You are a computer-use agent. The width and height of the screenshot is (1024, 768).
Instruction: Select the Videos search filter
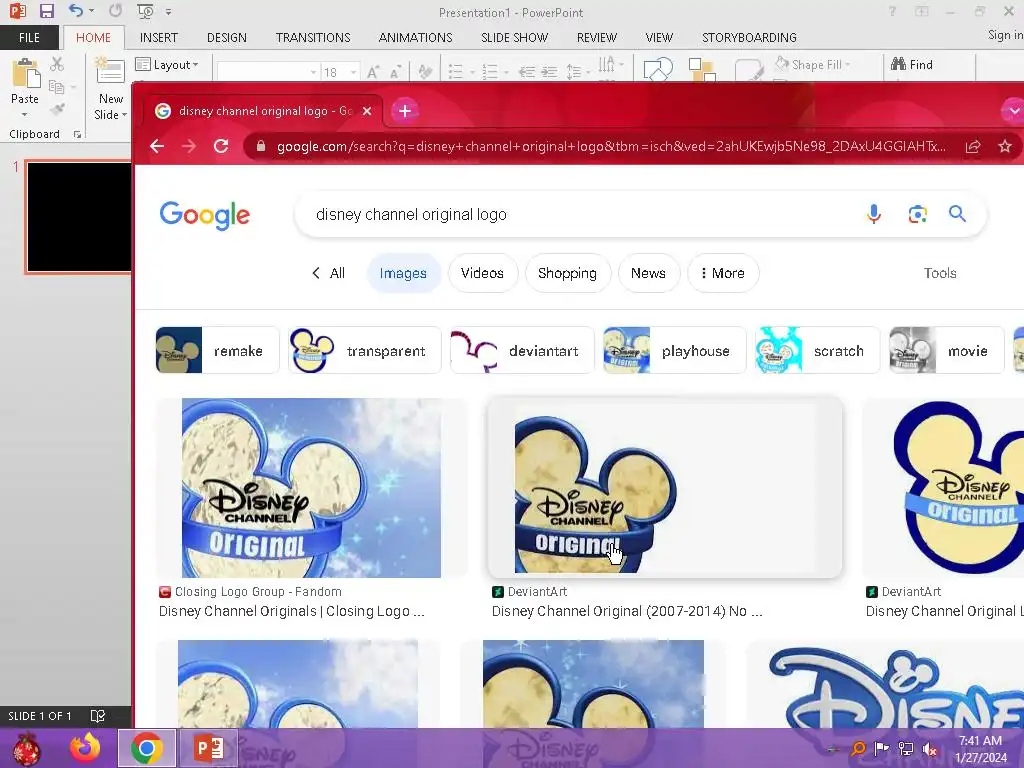click(x=483, y=273)
